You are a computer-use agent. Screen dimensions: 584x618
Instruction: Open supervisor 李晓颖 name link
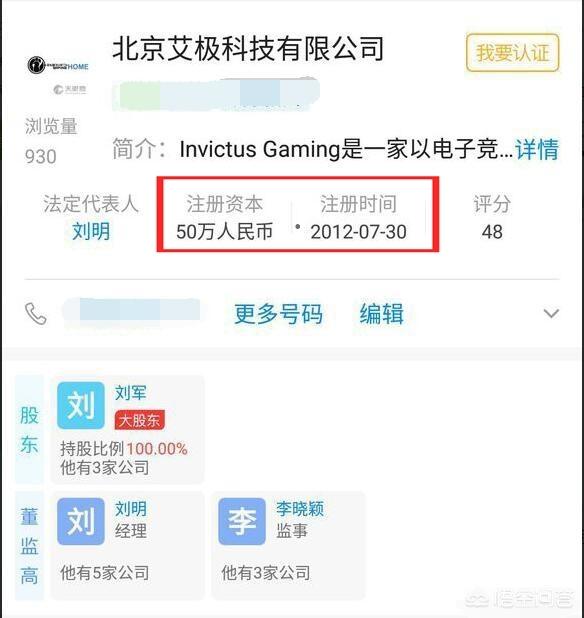pos(300,509)
